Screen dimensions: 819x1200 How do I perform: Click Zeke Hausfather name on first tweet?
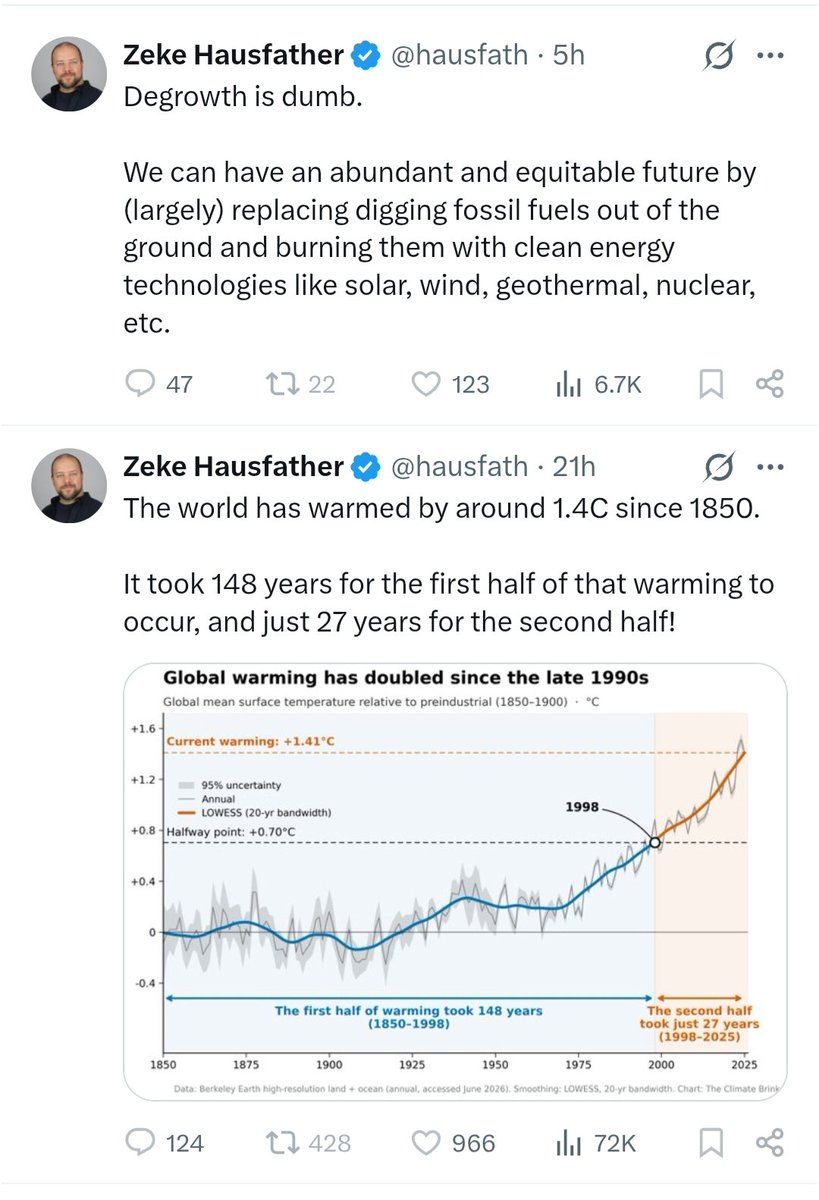pos(233,55)
